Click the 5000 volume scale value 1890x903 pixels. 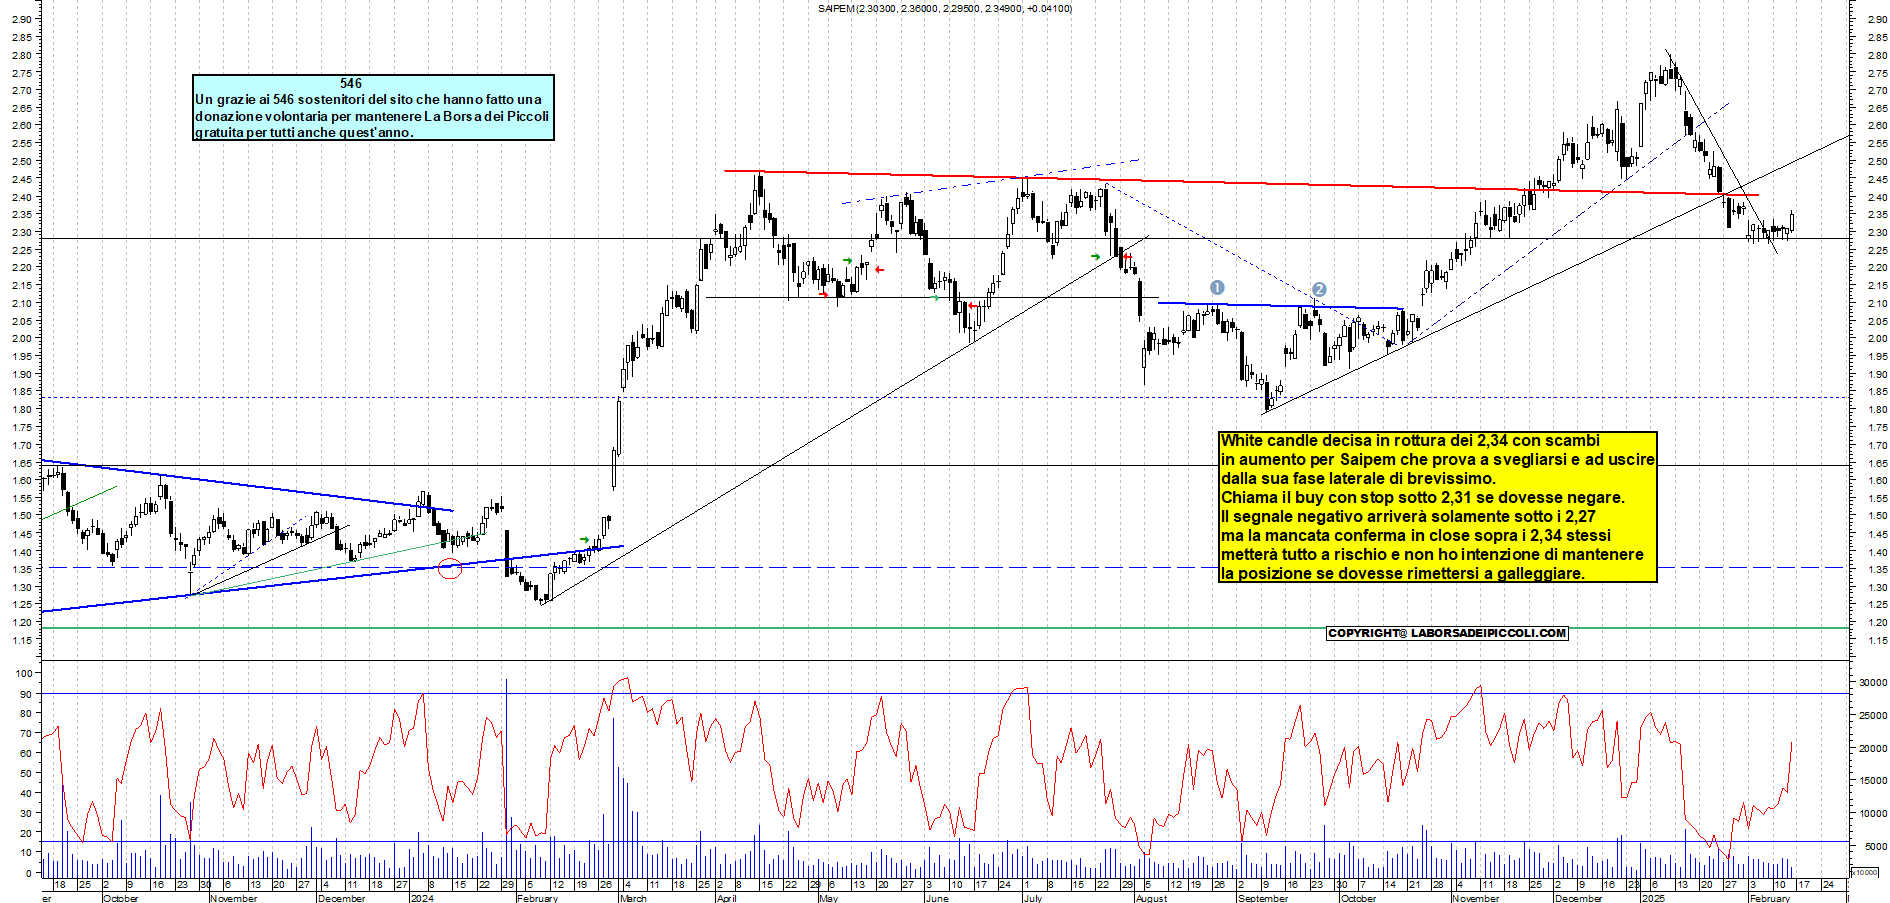1875,846
